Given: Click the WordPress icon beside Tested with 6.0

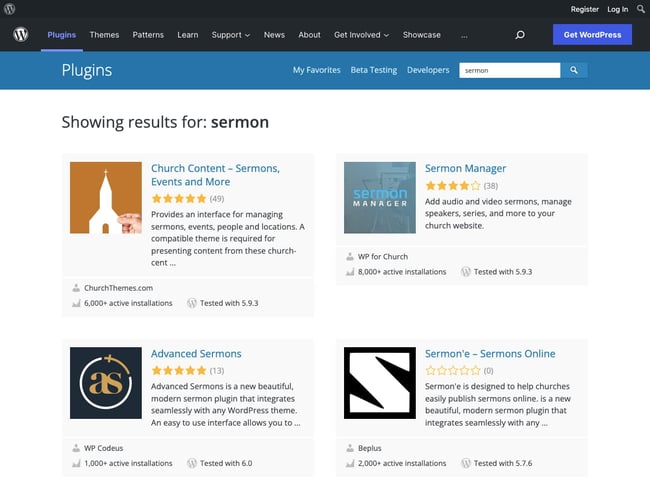Looking at the screenshot, I should (x=192, y=463).
